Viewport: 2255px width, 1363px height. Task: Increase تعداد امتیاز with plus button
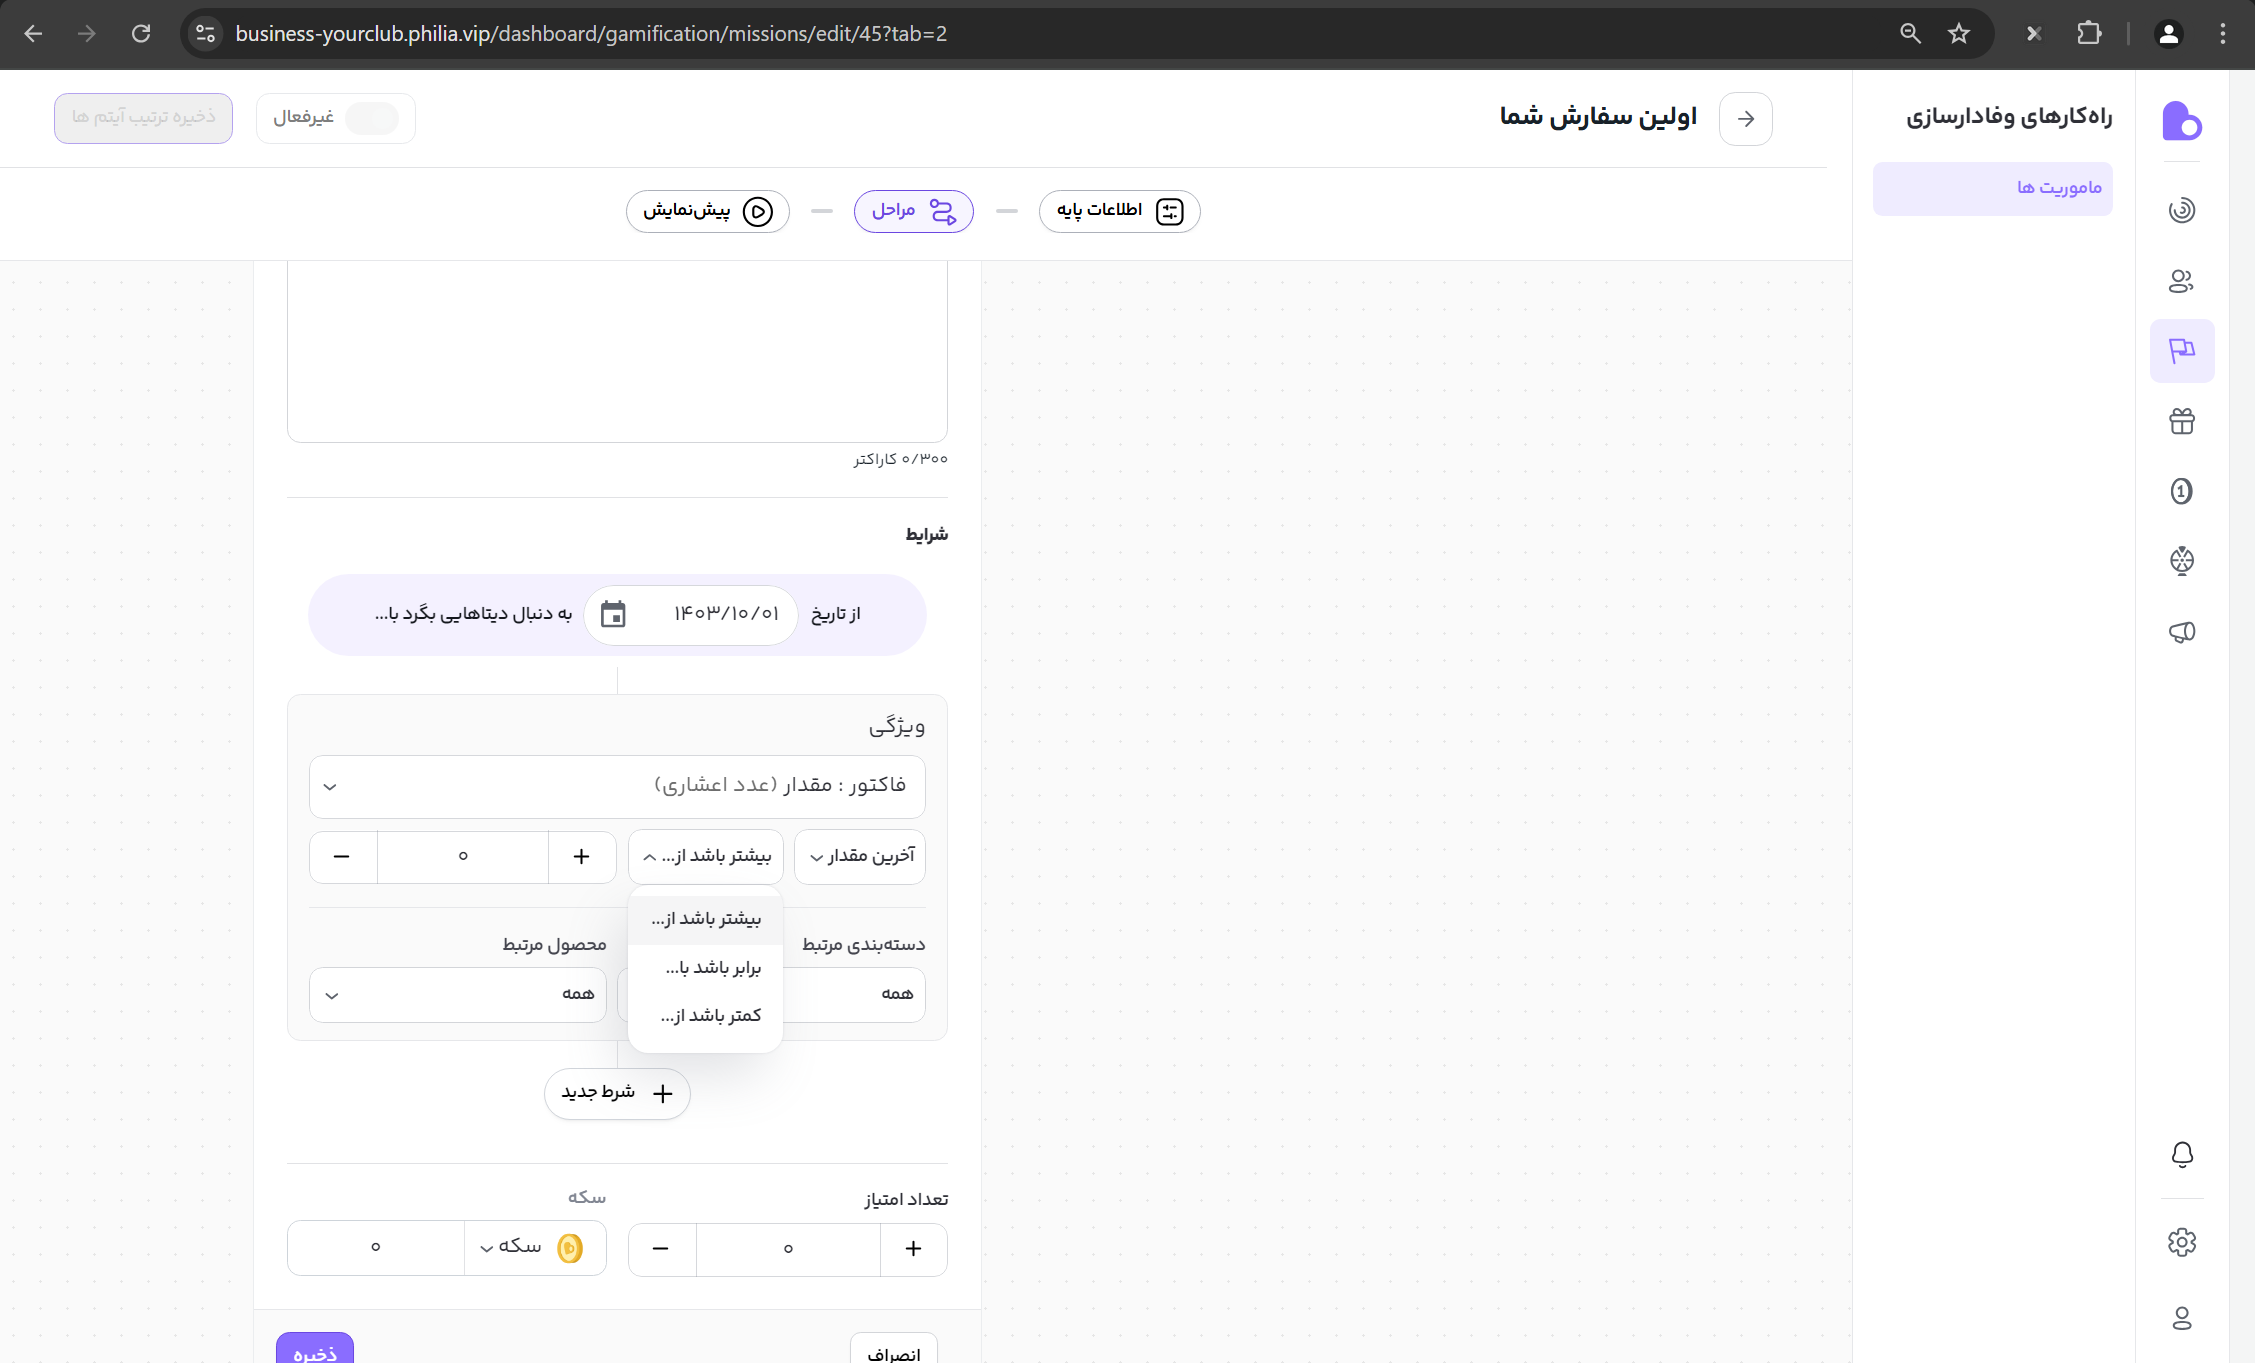pyautogui.click(x=913, y=1248)
